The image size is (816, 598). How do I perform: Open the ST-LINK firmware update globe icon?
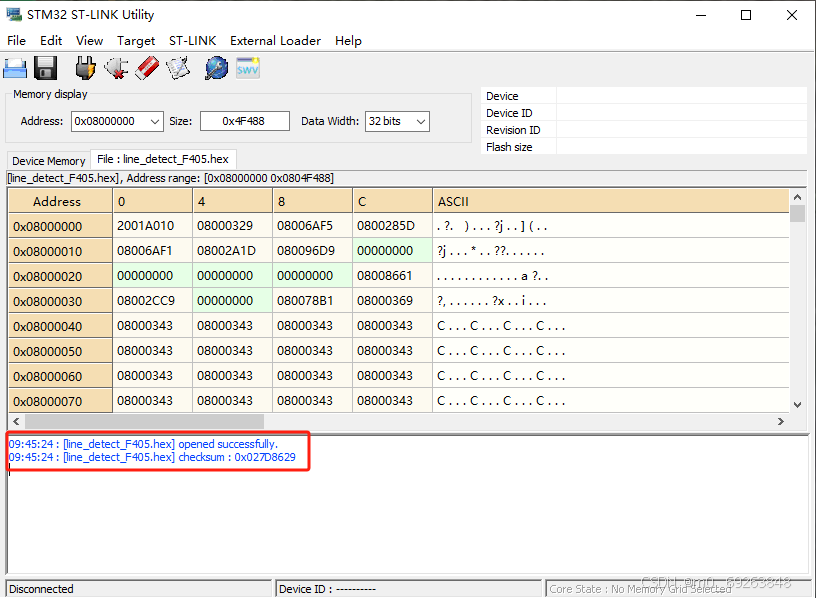[216, 68]
